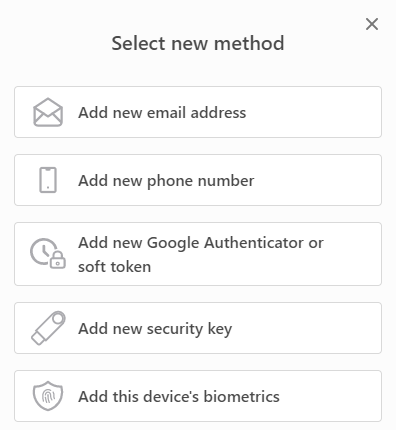Screen dimensions: 396x430
Task: Click the "Add this device's biometrics" text
Action: tap(179, 397)
